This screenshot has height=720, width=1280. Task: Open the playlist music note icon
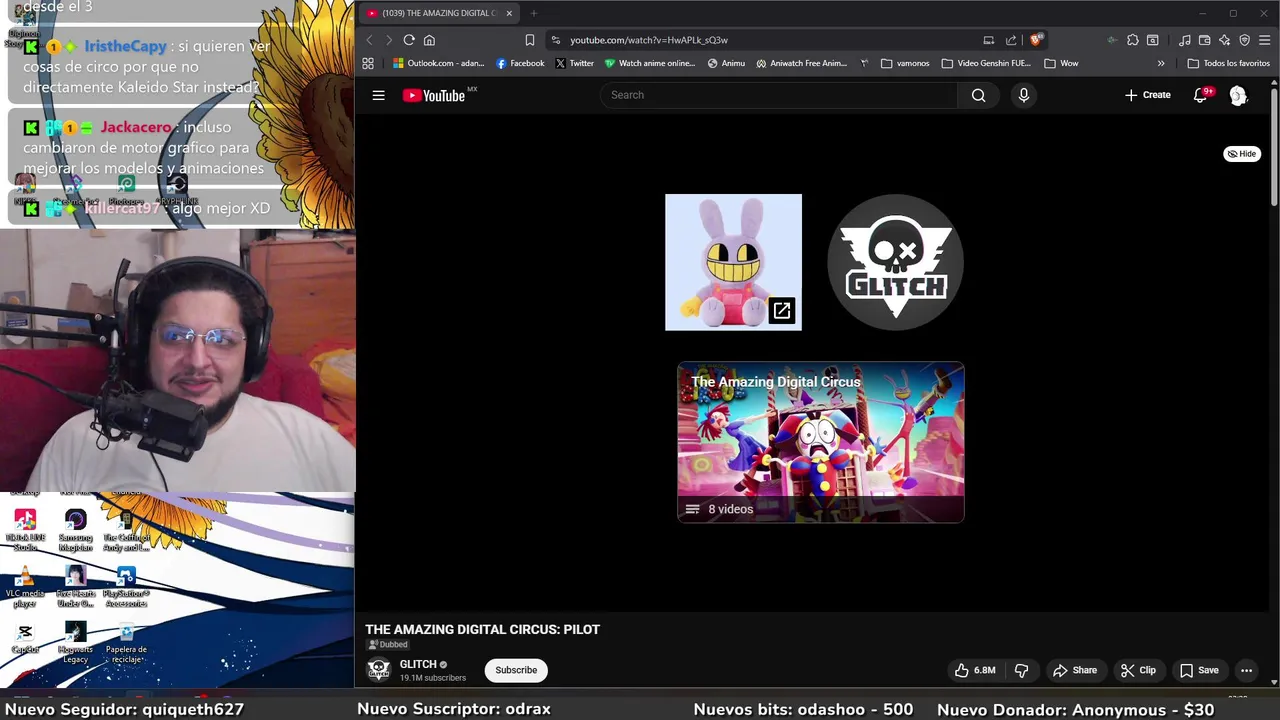click(1185, 40)
